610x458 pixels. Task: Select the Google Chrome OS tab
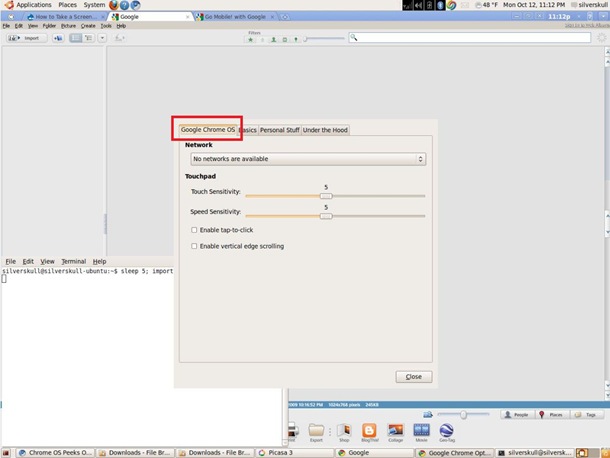coord(208,130)
